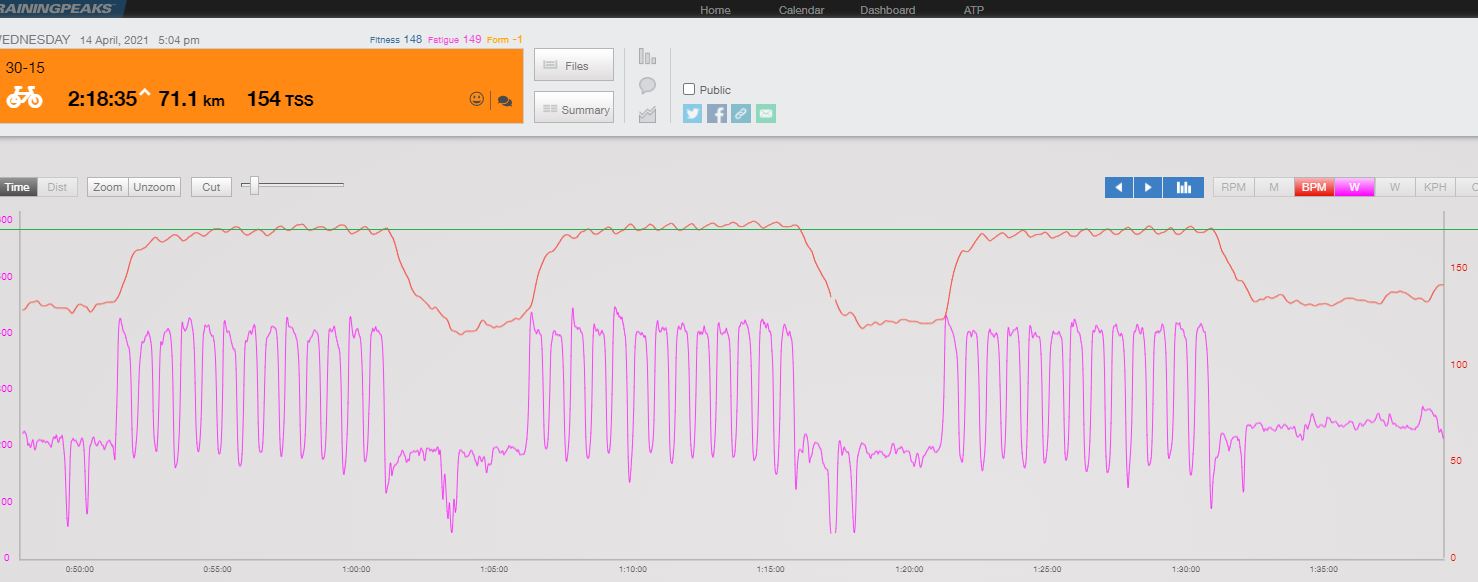The height and width of the screenshot is (582, 1478).
Task: Open the area graph icon below speech bubble
Action: (647, 114)
